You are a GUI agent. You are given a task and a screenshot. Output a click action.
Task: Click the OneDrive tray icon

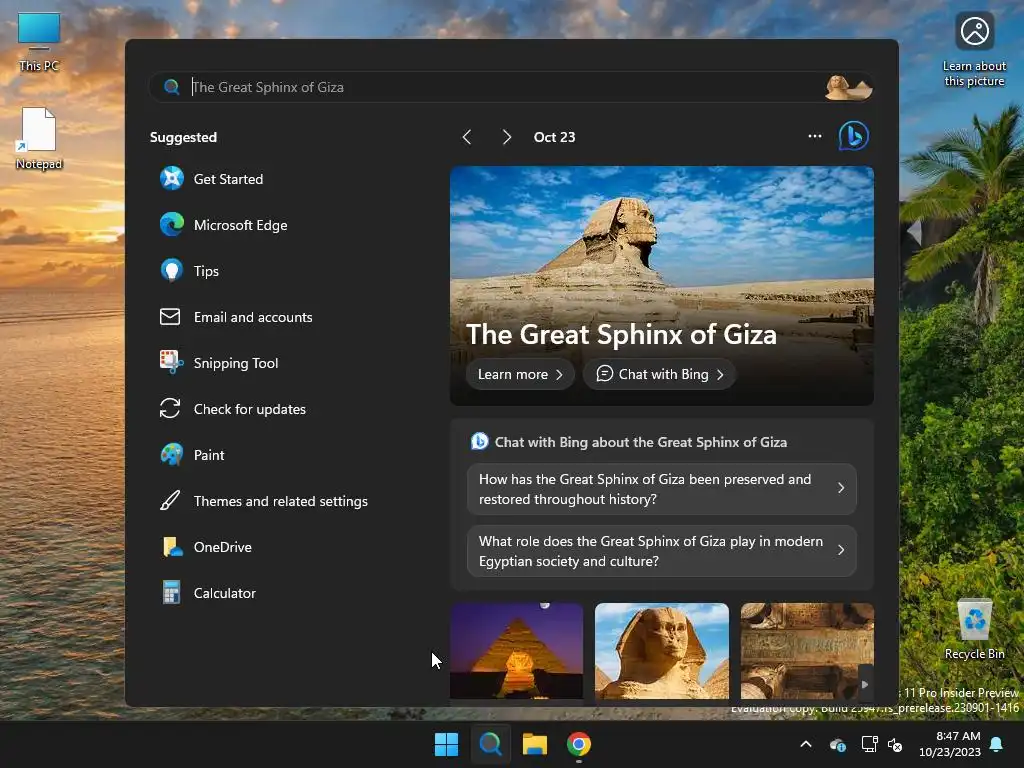tap(838, 744)
